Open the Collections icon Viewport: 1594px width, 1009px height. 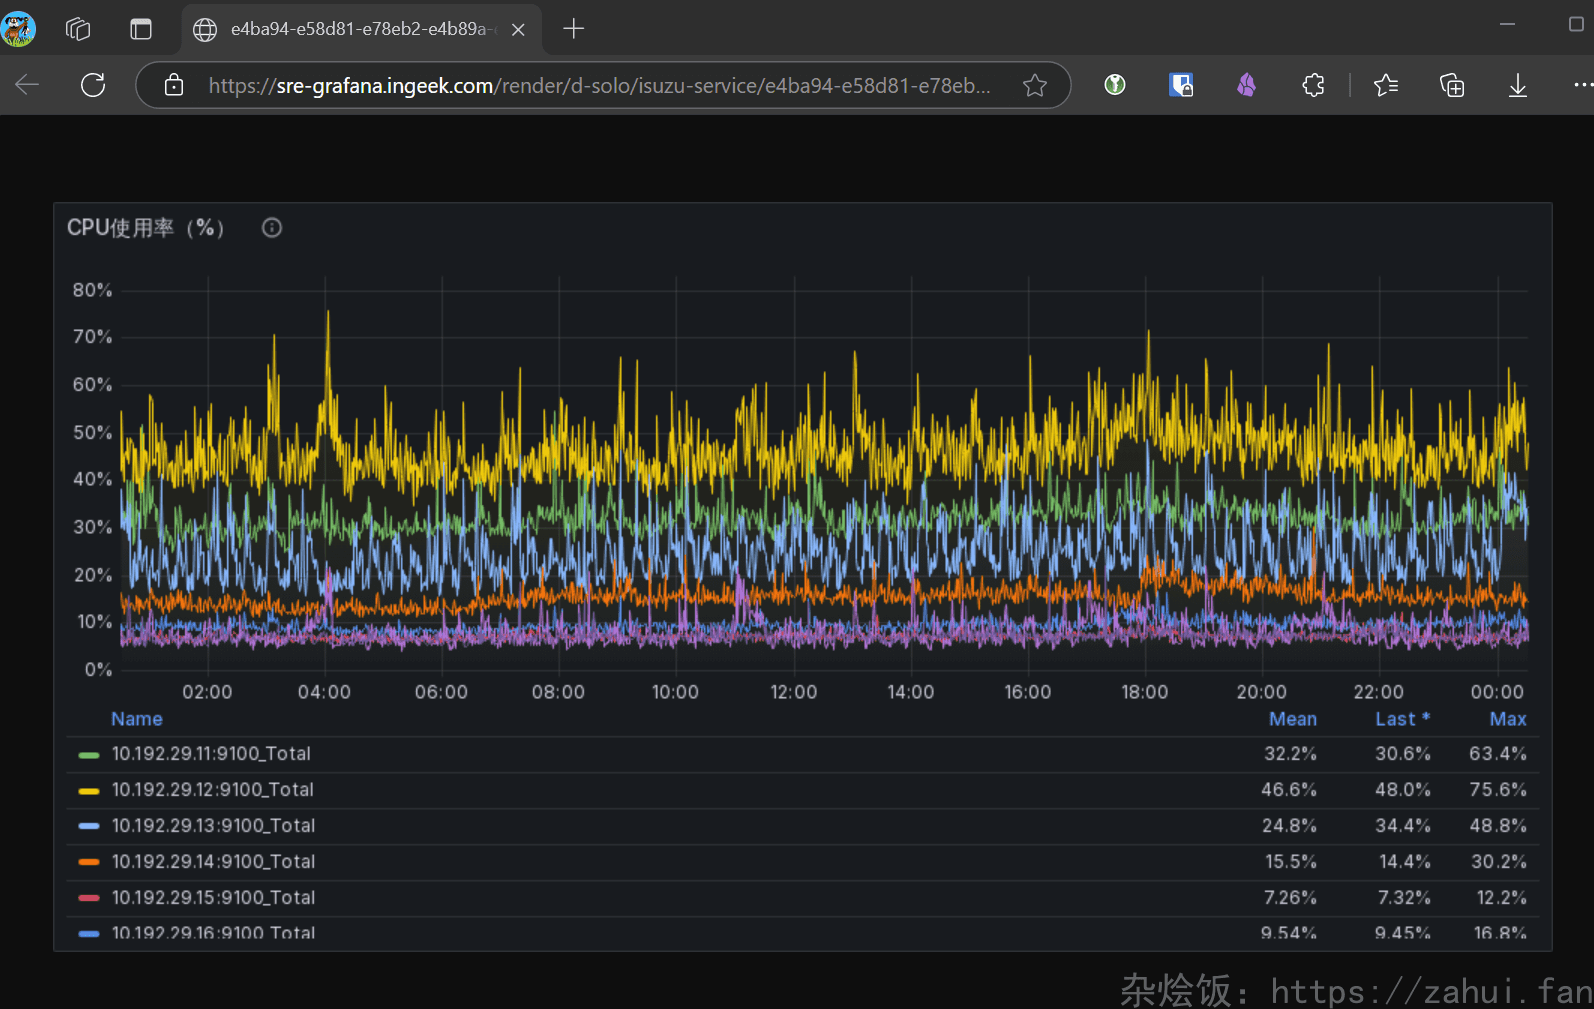point(1452,85)
